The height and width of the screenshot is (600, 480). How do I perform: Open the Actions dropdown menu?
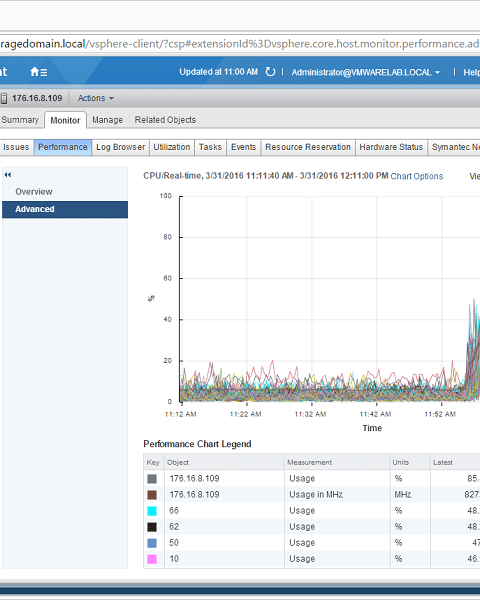click(96, 98)
